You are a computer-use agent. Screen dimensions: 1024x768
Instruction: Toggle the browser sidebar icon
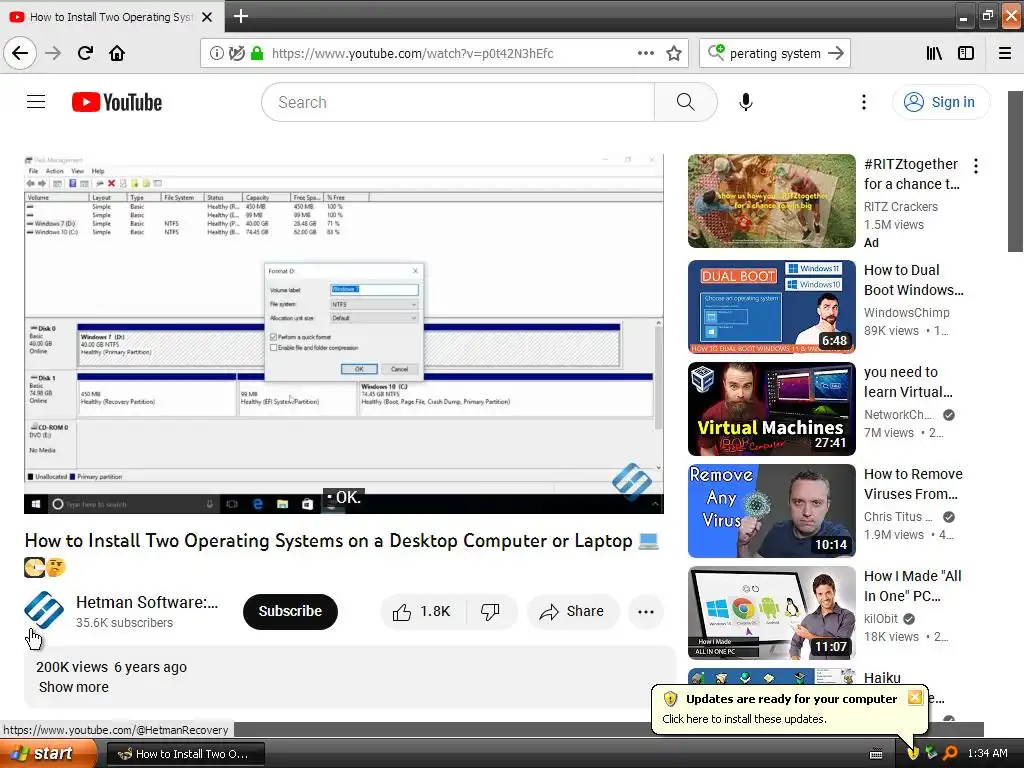(x=966, y=54)
